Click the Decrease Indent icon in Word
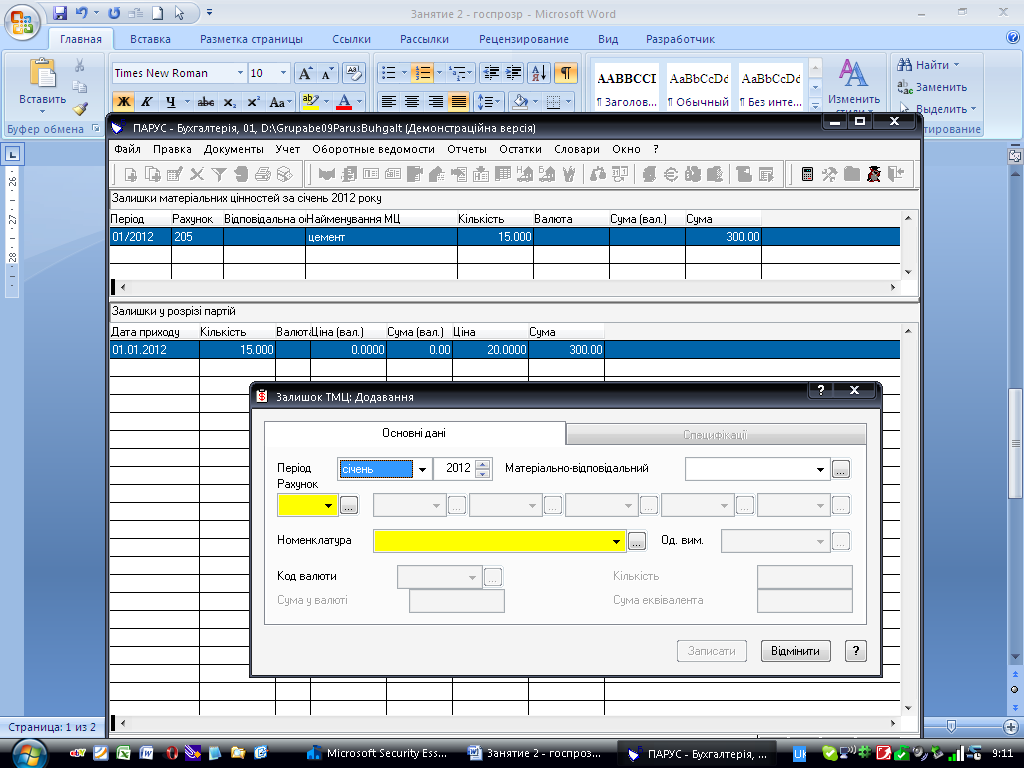 click(x=491, y=73)
